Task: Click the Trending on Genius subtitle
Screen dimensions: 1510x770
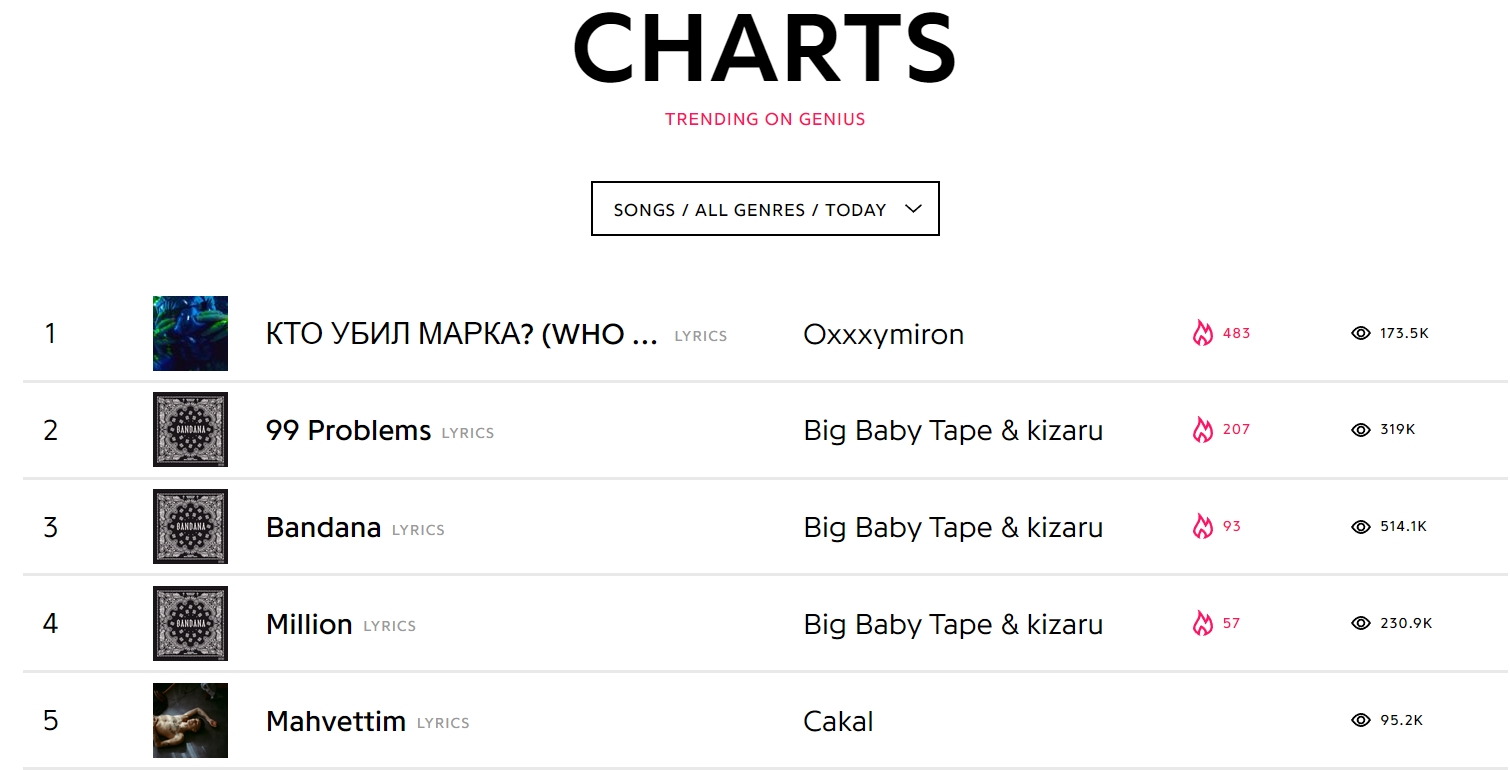Action: click(x=765, y=119)
